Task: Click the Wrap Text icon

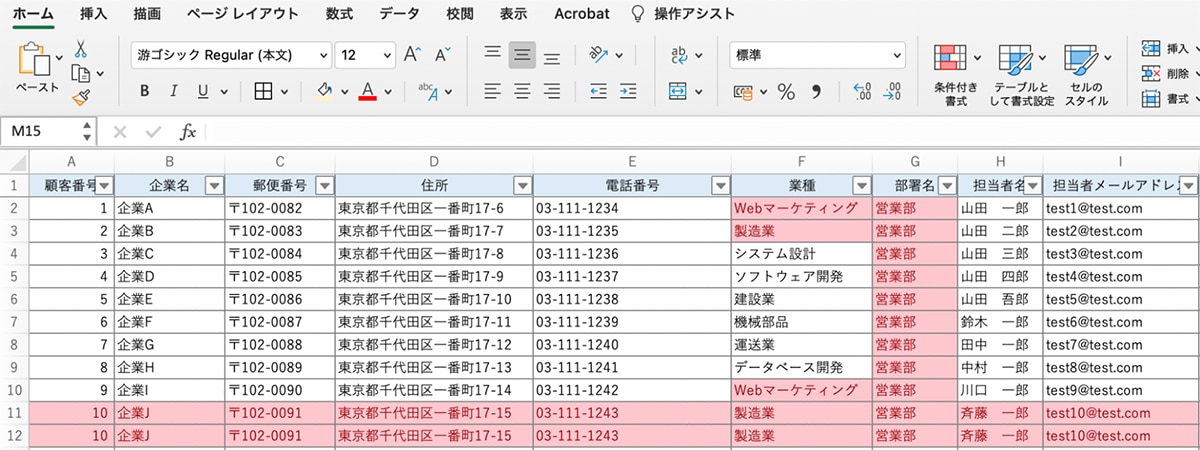Action: [x=679, y=55]
